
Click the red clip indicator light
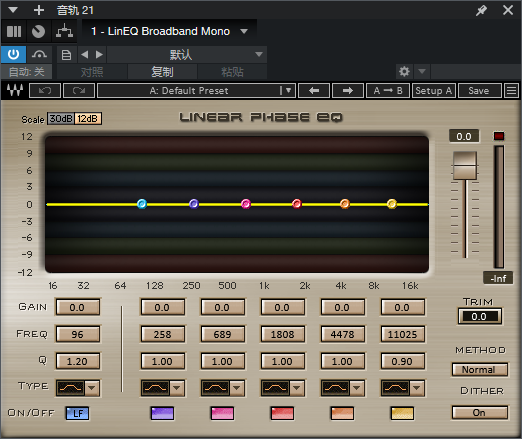point(499,136)
